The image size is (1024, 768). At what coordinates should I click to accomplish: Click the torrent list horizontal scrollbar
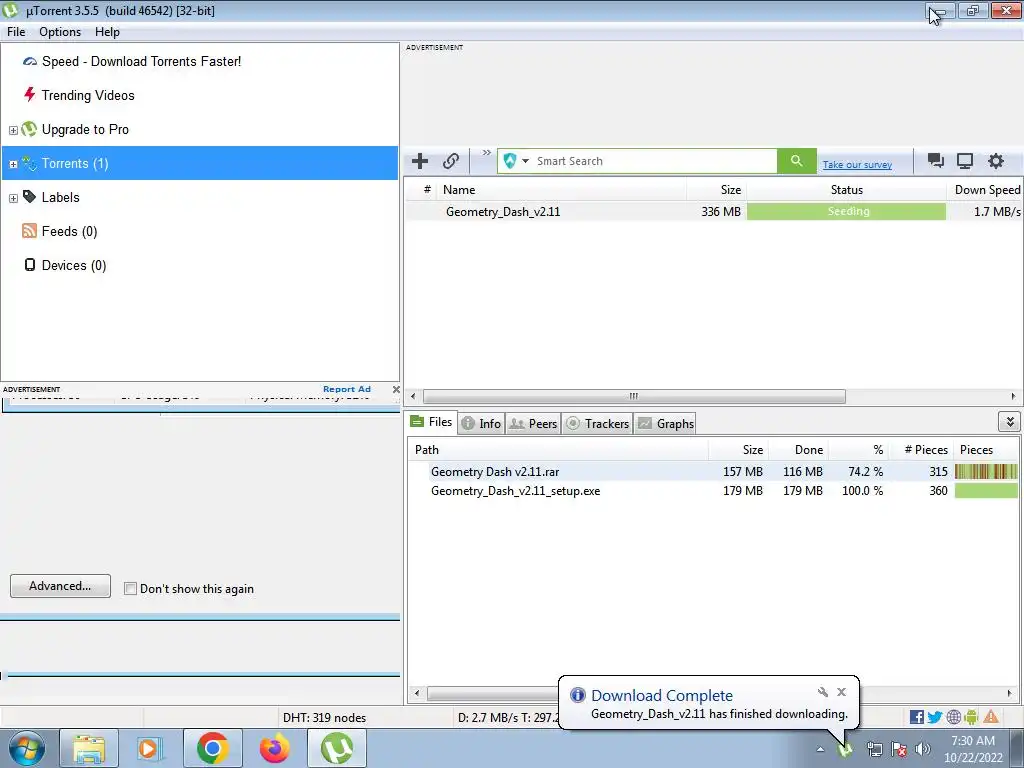click(x=633, y=396)
